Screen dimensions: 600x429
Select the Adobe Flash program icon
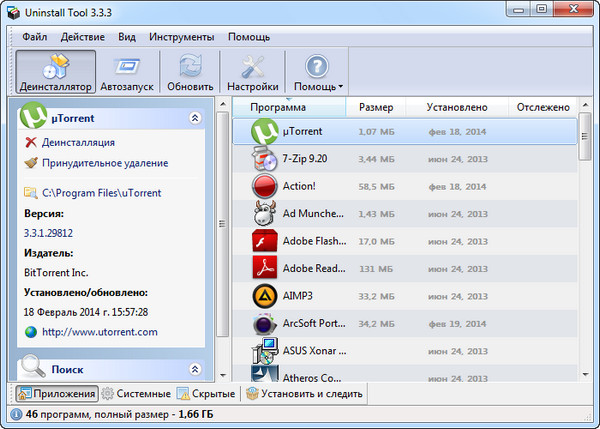tap(265, 240)
